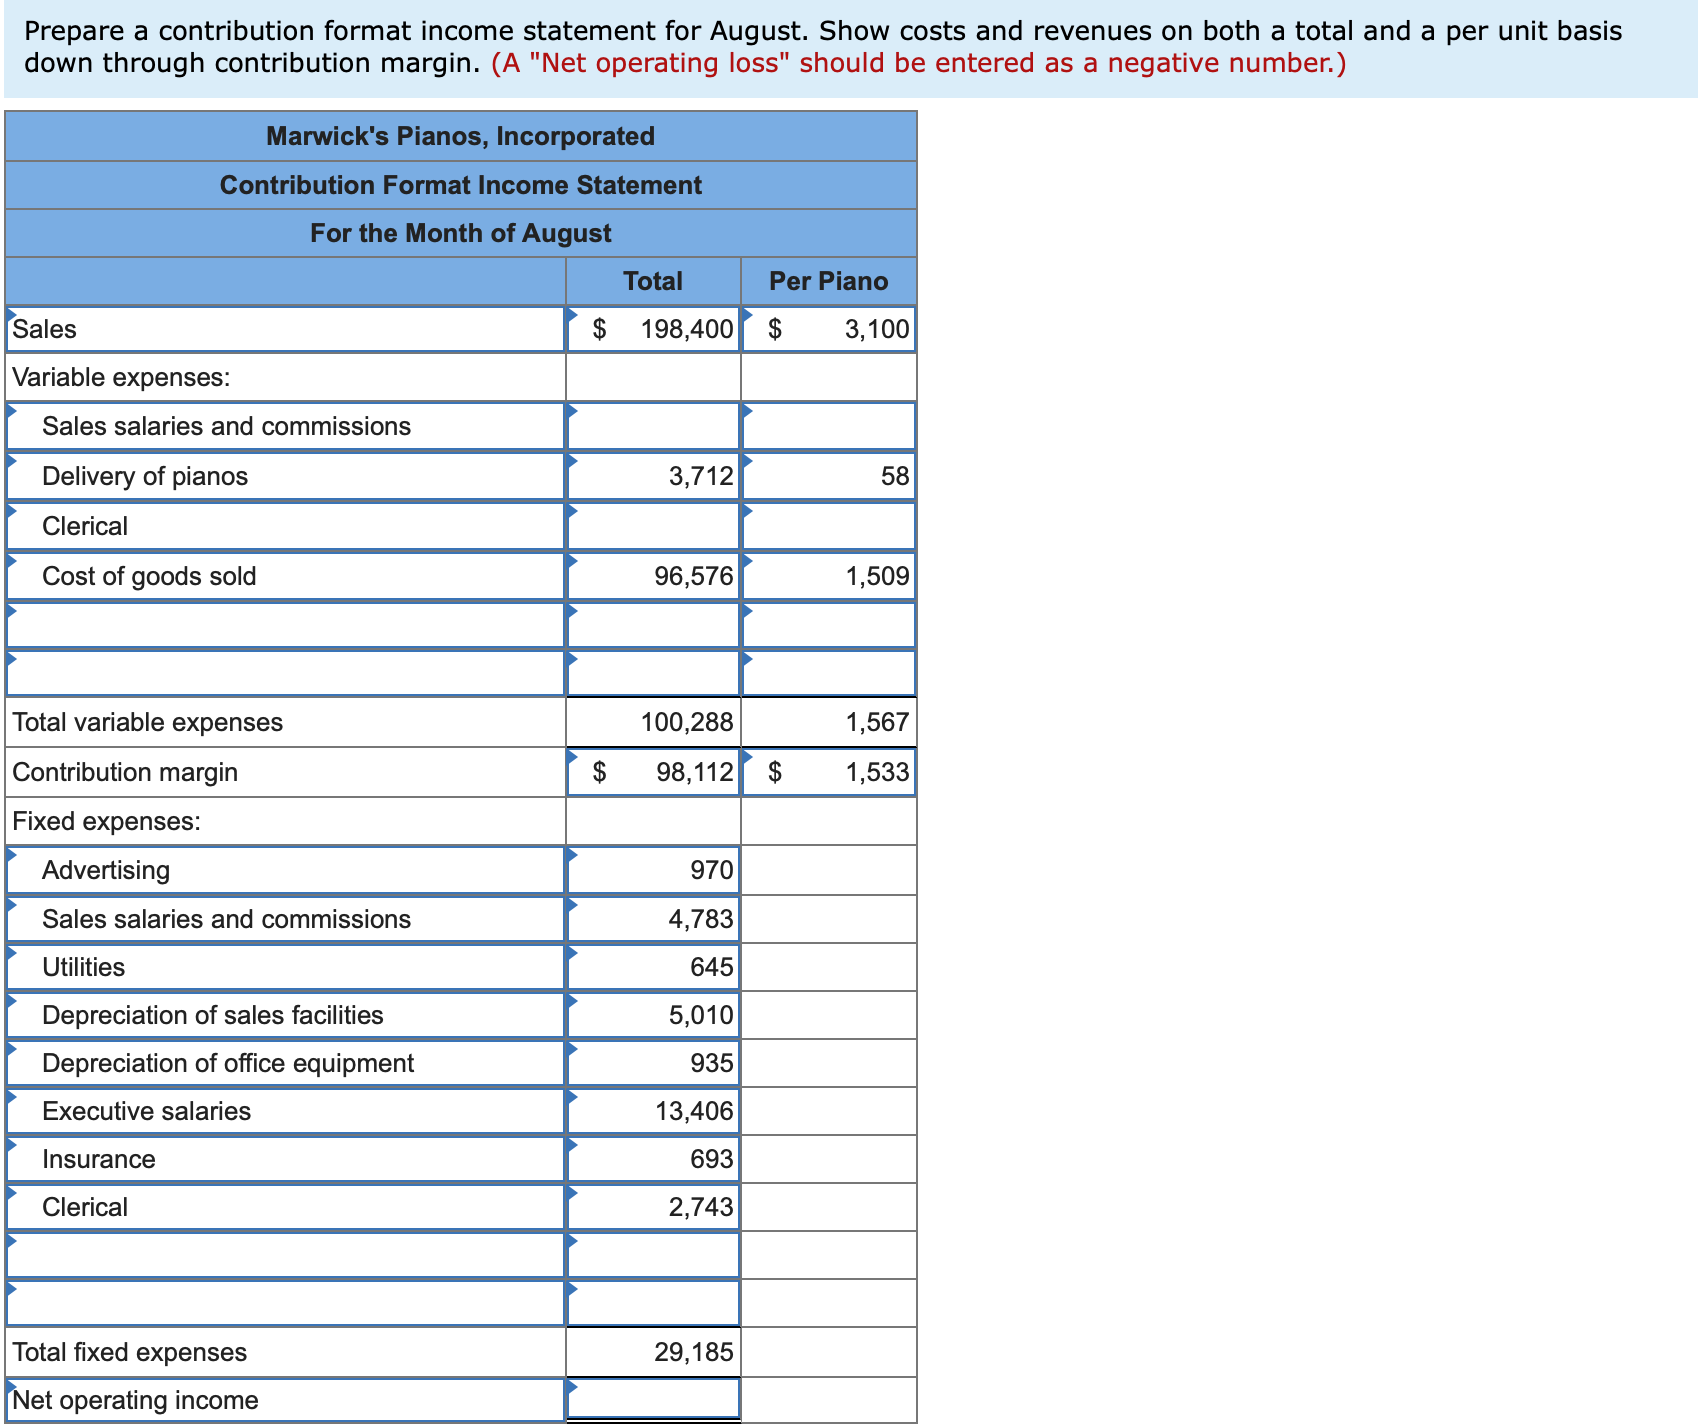Click the Executive salaries cell showing 13,406
Image resolution: width=1698 pixels, height=1428 pixels.
click(x=655, y=1110)
